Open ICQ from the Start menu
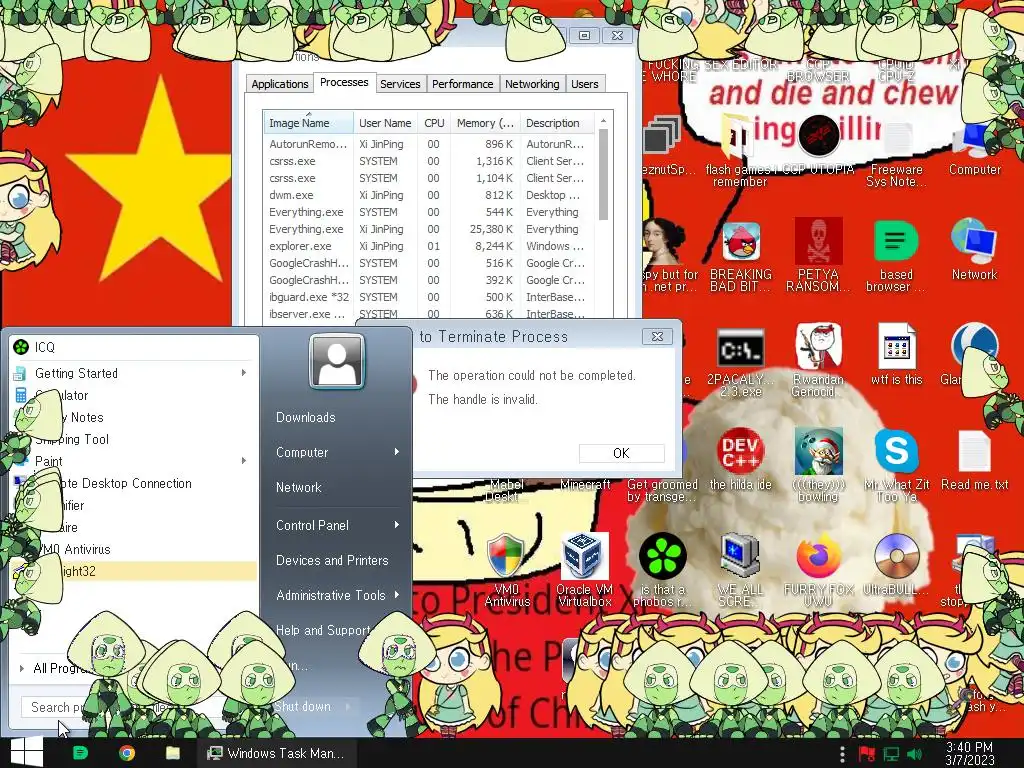 pos(134,347)
